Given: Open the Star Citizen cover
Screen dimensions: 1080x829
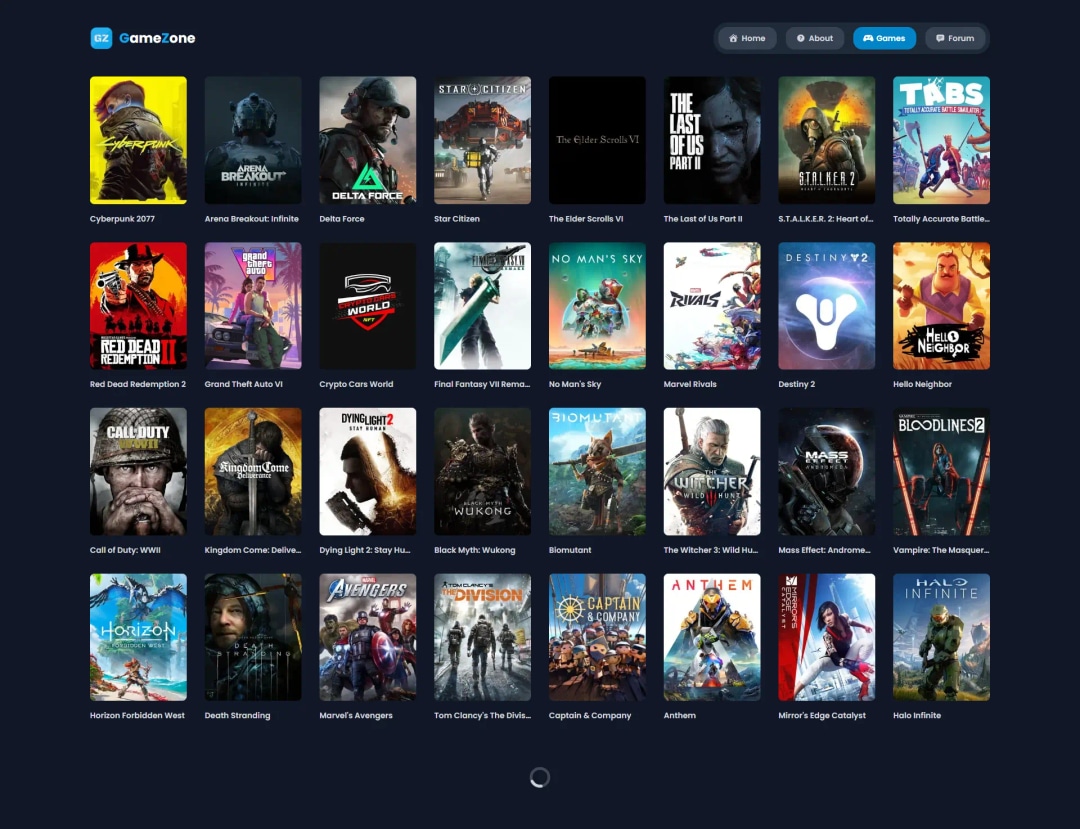Looking at the screenshot, I should click(x=482, y=140).
